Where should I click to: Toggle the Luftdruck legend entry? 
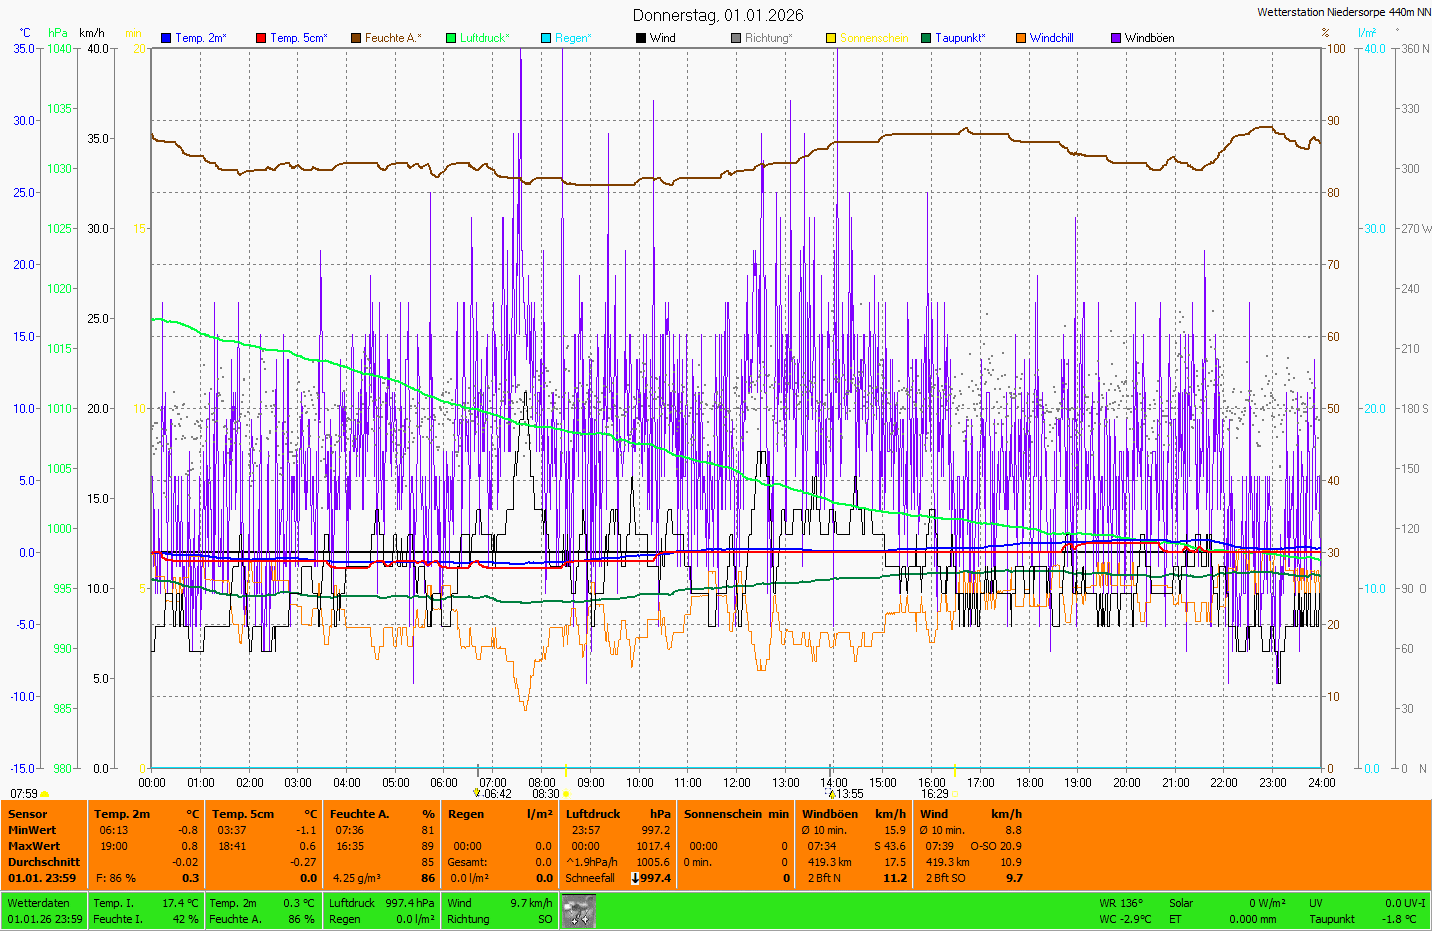point(484,38)
